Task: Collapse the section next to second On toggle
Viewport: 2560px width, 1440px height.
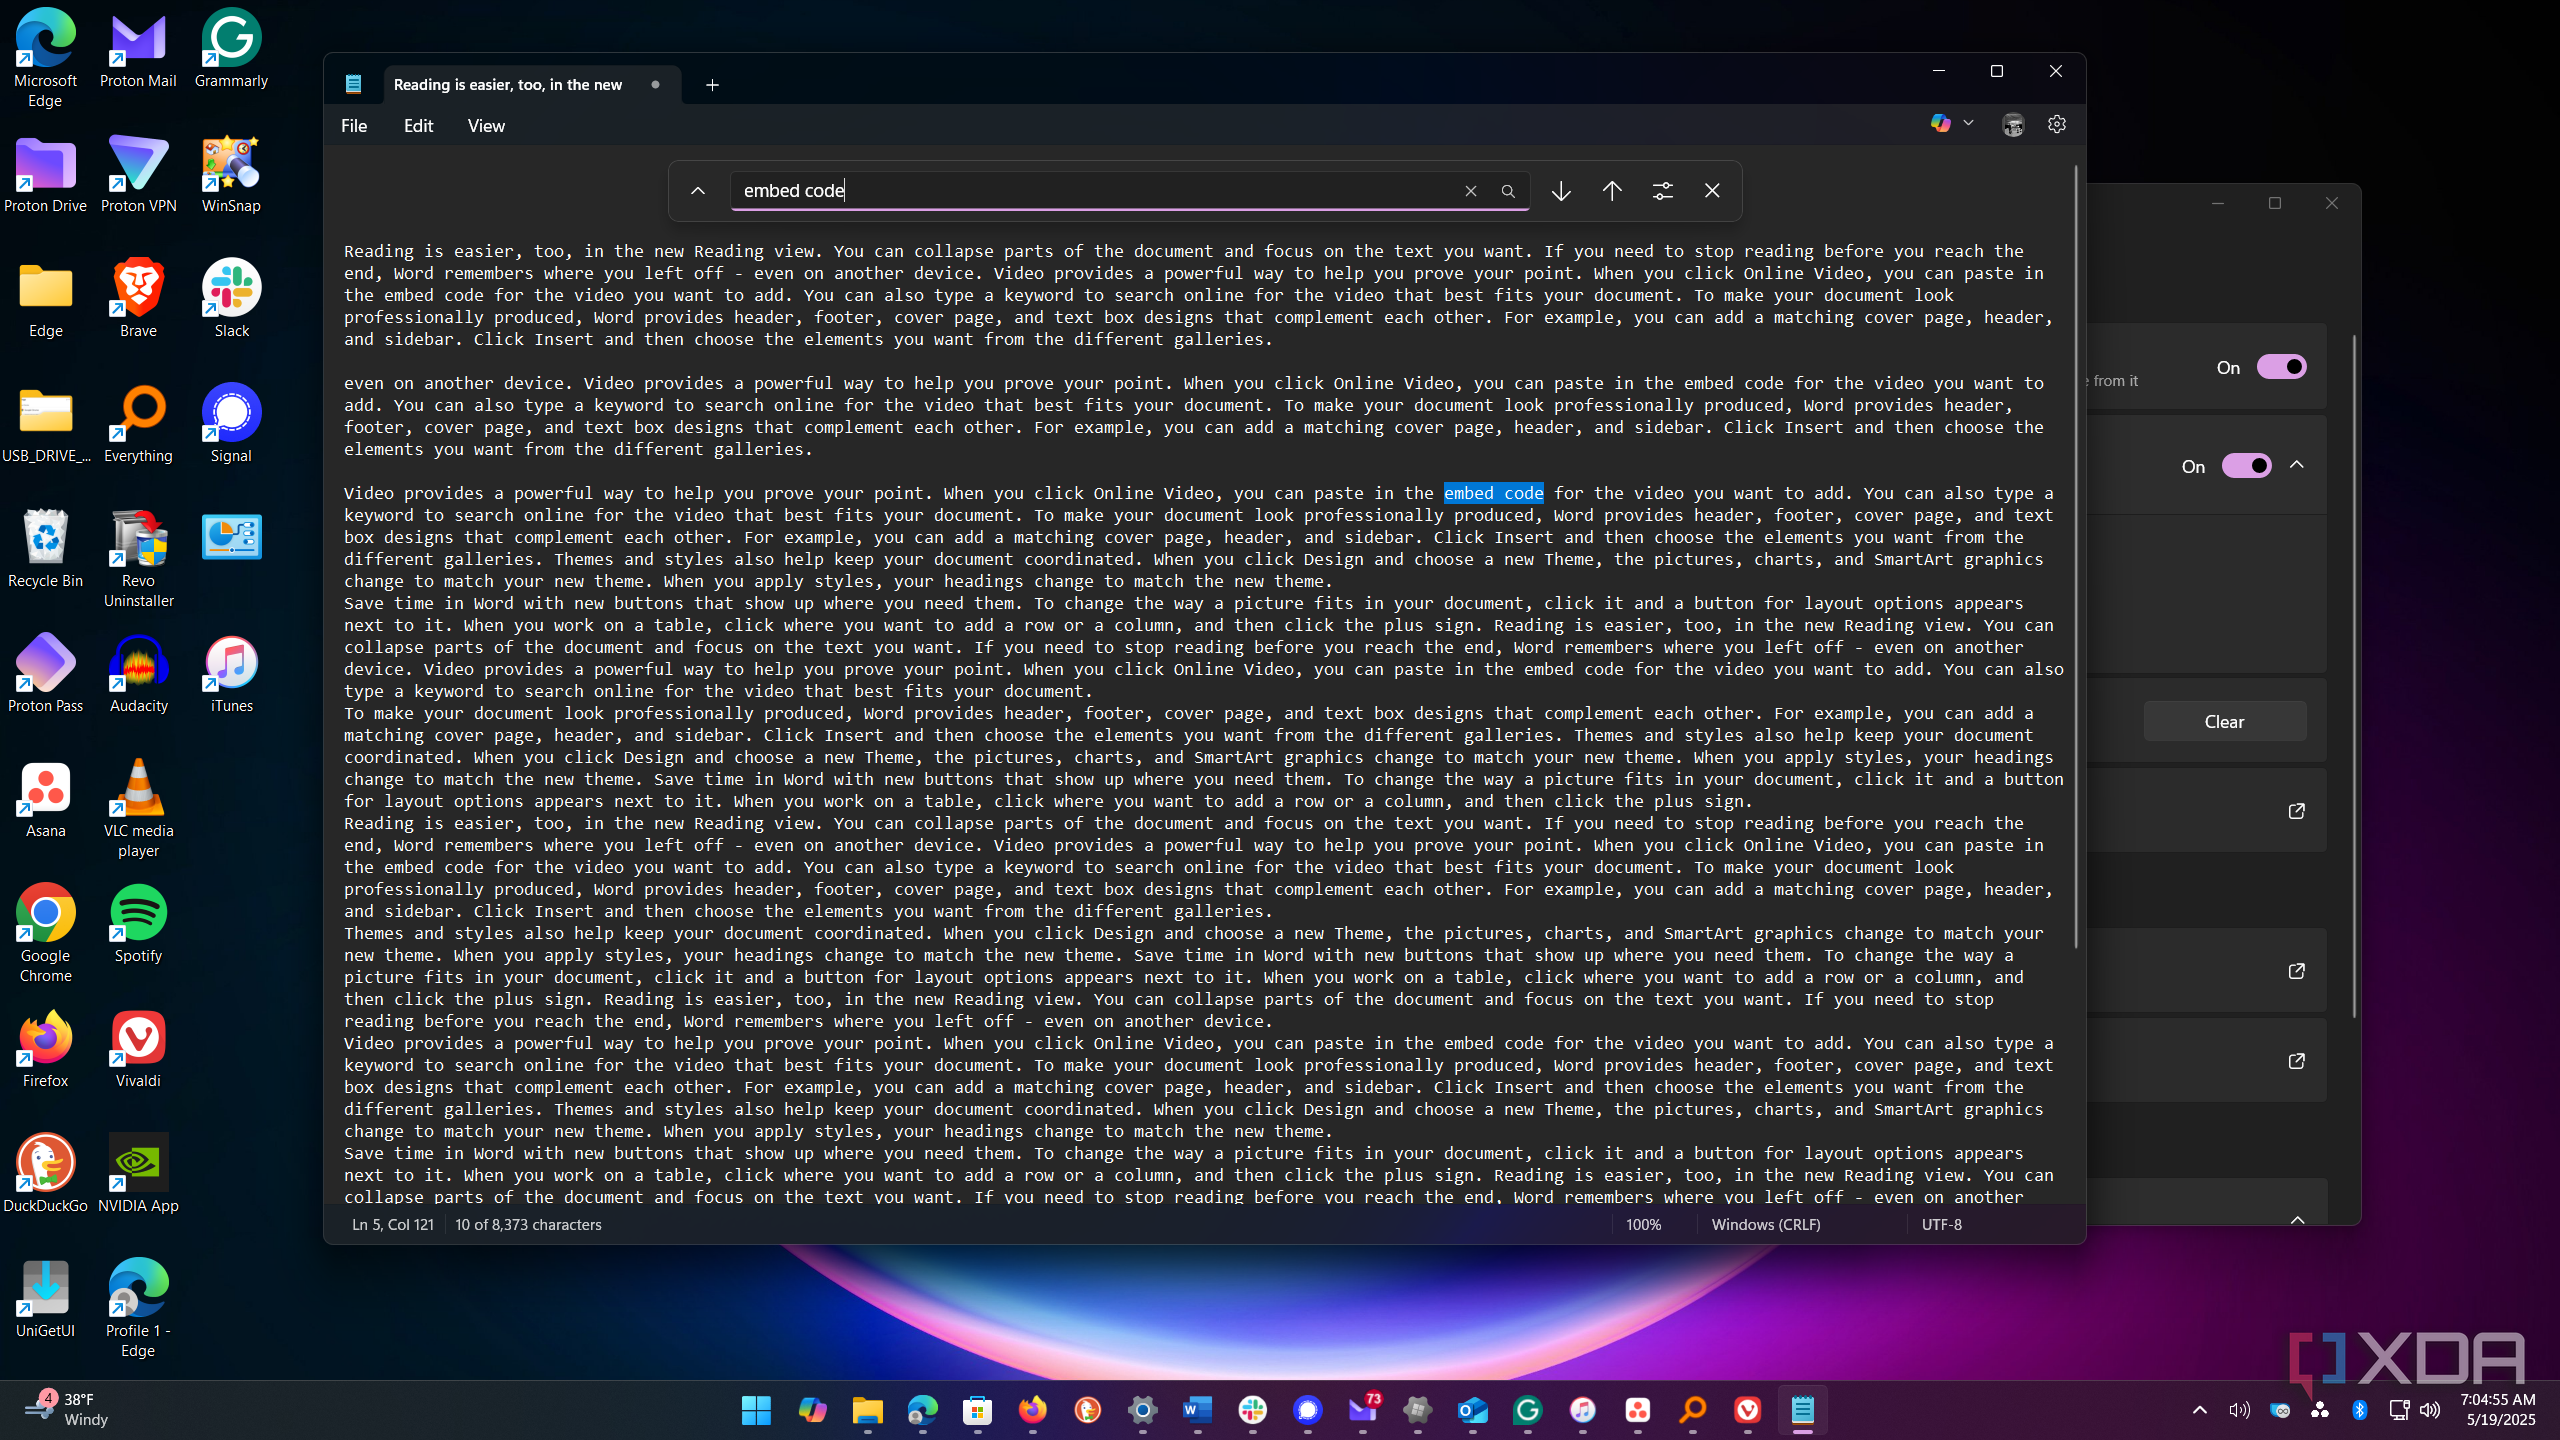Action: (x=2297, y=465)
